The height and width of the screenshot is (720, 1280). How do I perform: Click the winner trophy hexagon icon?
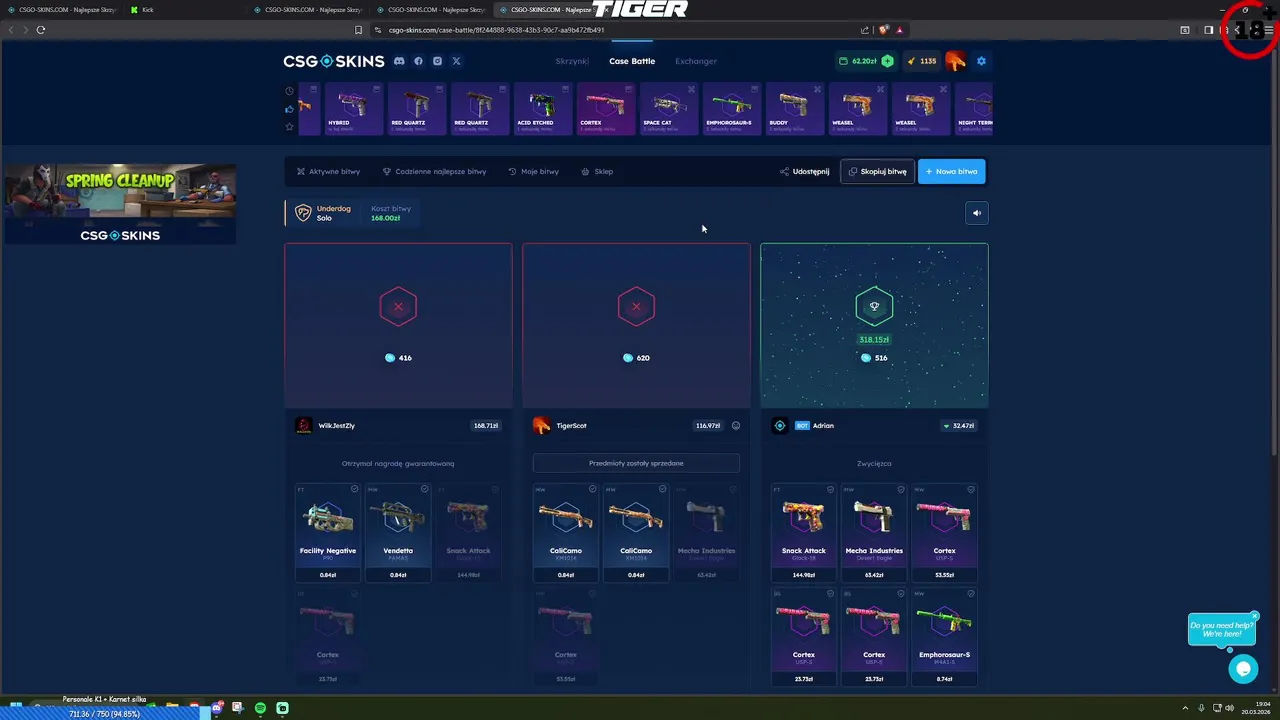pos(874,307)
